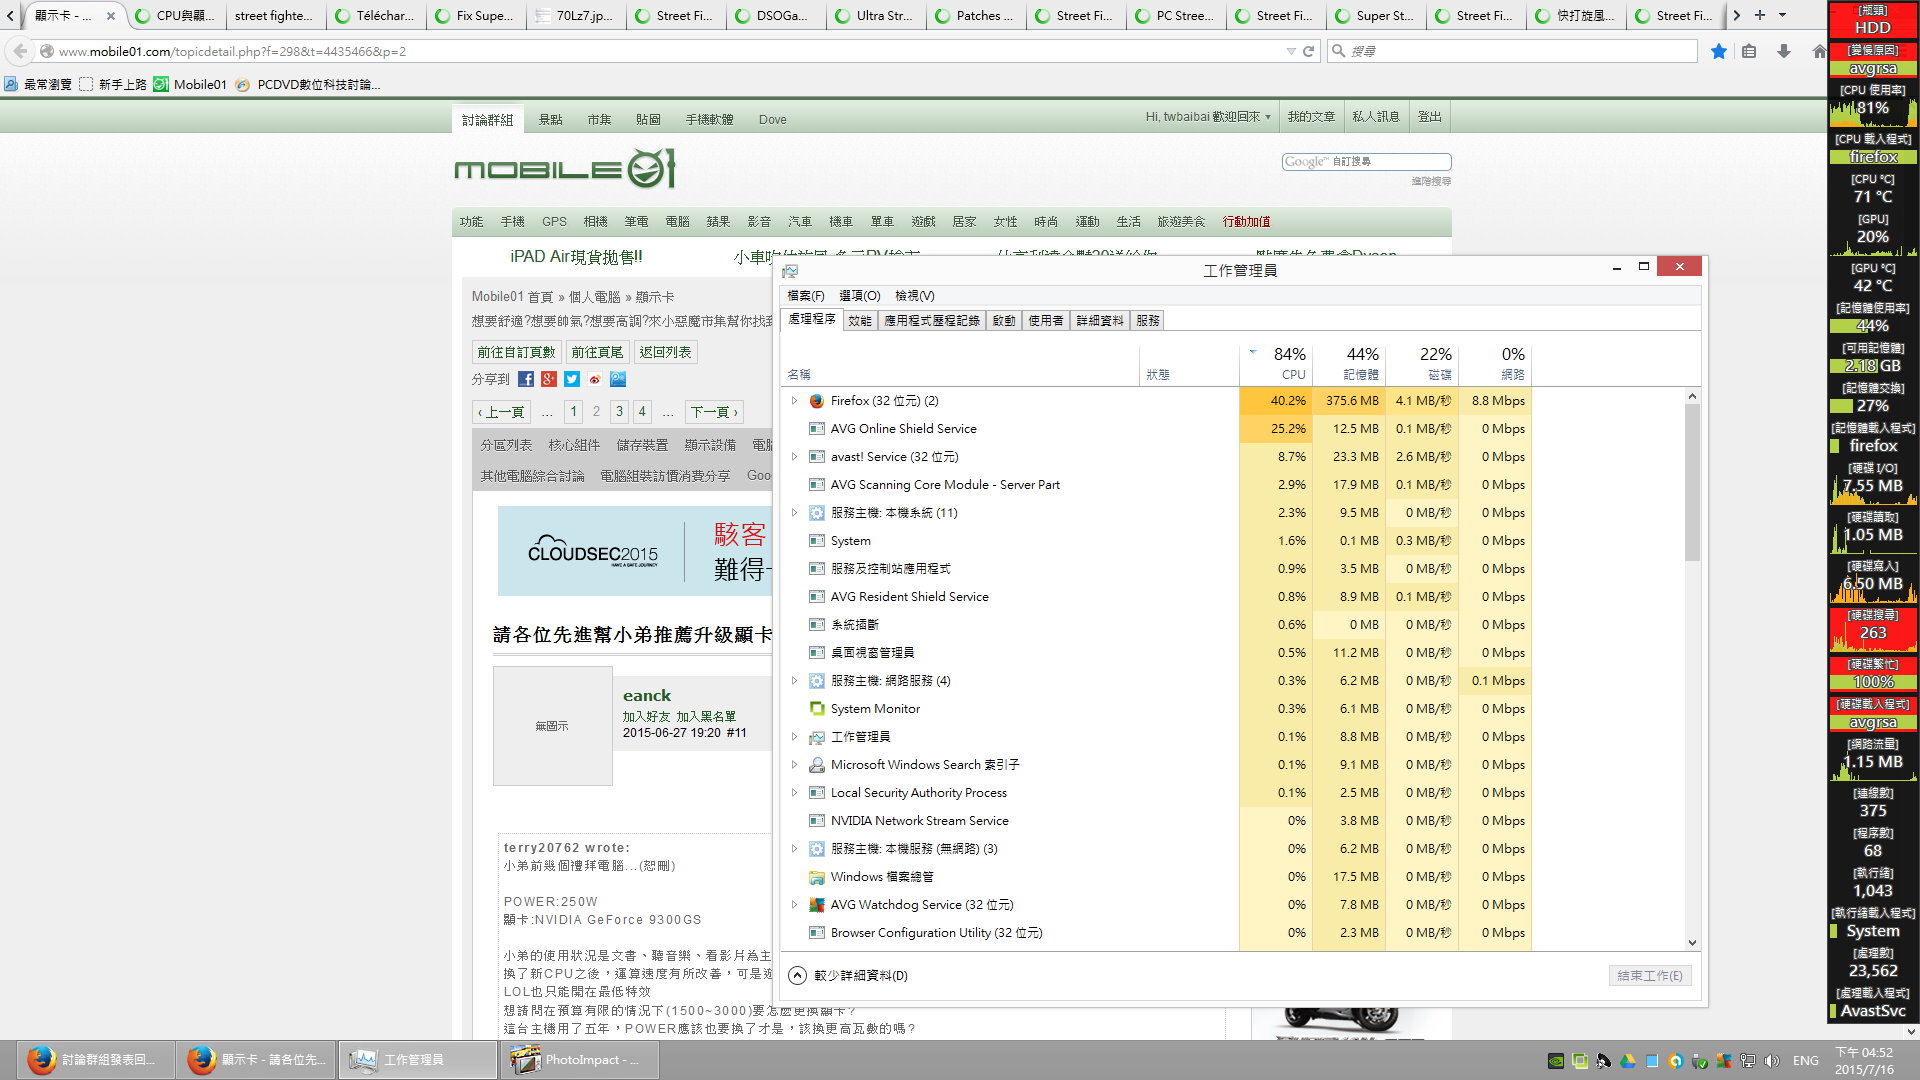Viewport: 1920px width, 1080px height.
Task: Bookmark this page star icon in Firefox
Action: [1719, 51]
